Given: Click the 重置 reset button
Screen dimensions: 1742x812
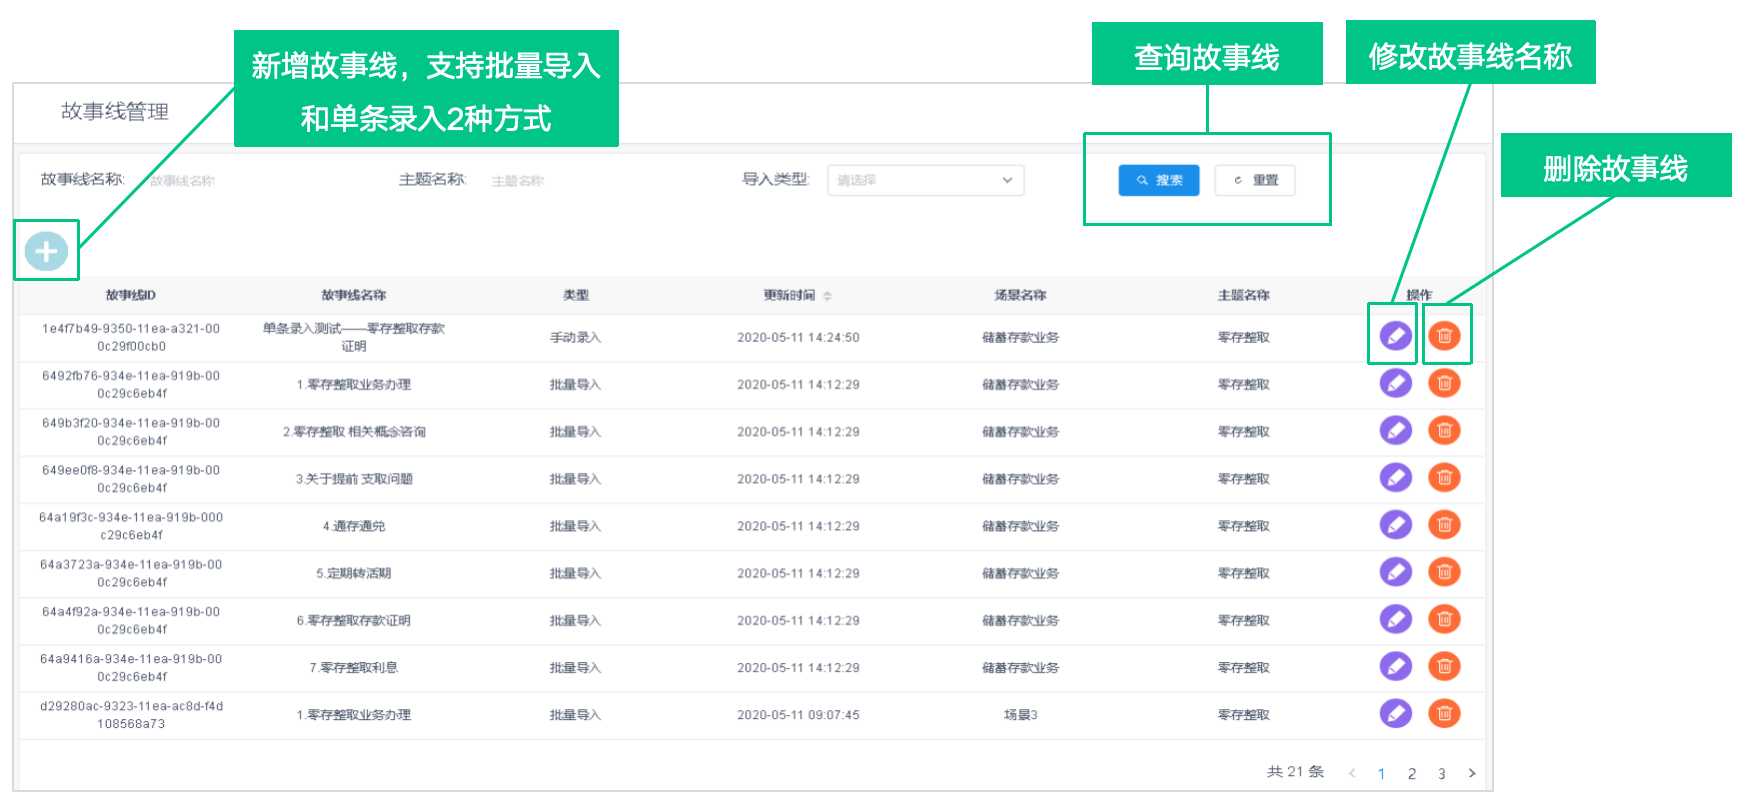Looking at the screenshot, I should pos(1255,180).
